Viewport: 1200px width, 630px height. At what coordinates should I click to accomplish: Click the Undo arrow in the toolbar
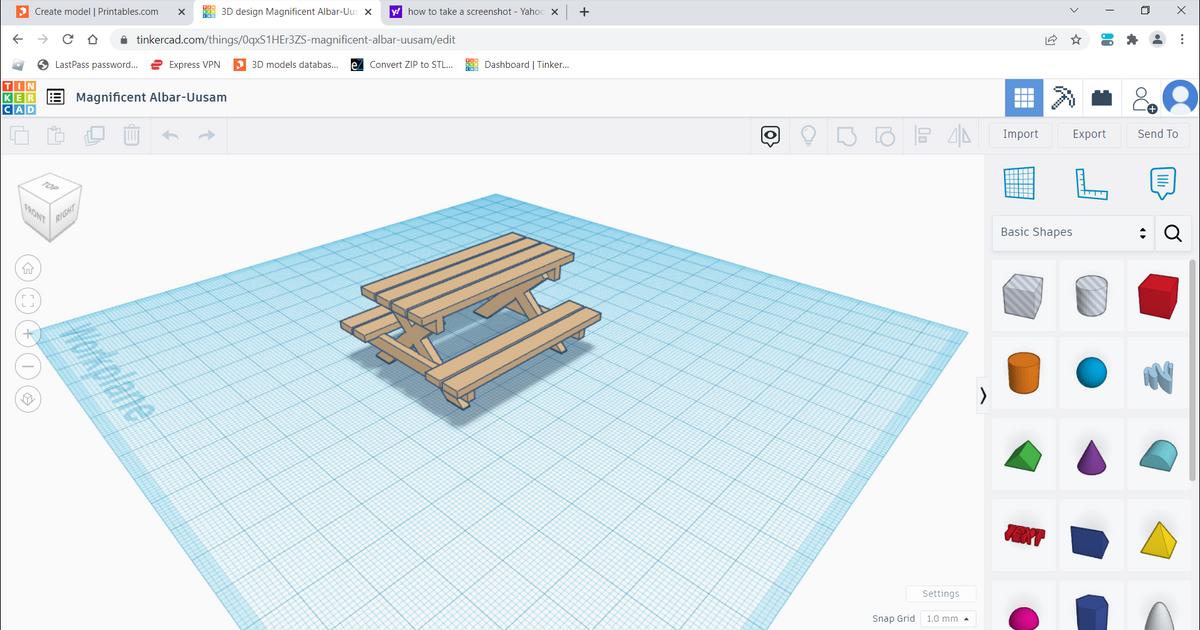(x=170, y=135)
